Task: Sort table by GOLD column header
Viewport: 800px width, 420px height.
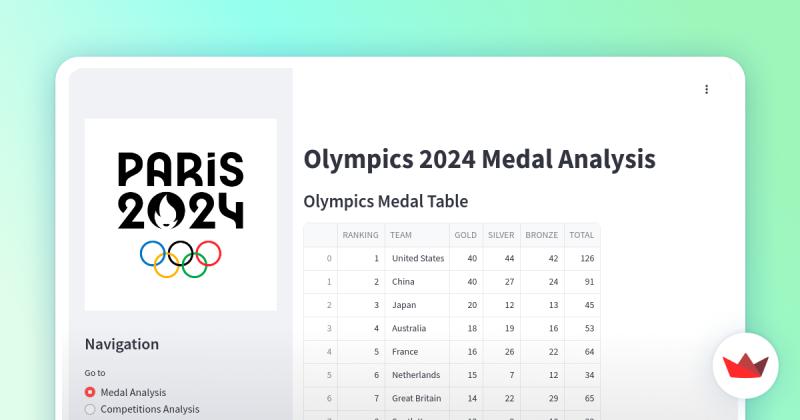Action: [x=466, y=235]
